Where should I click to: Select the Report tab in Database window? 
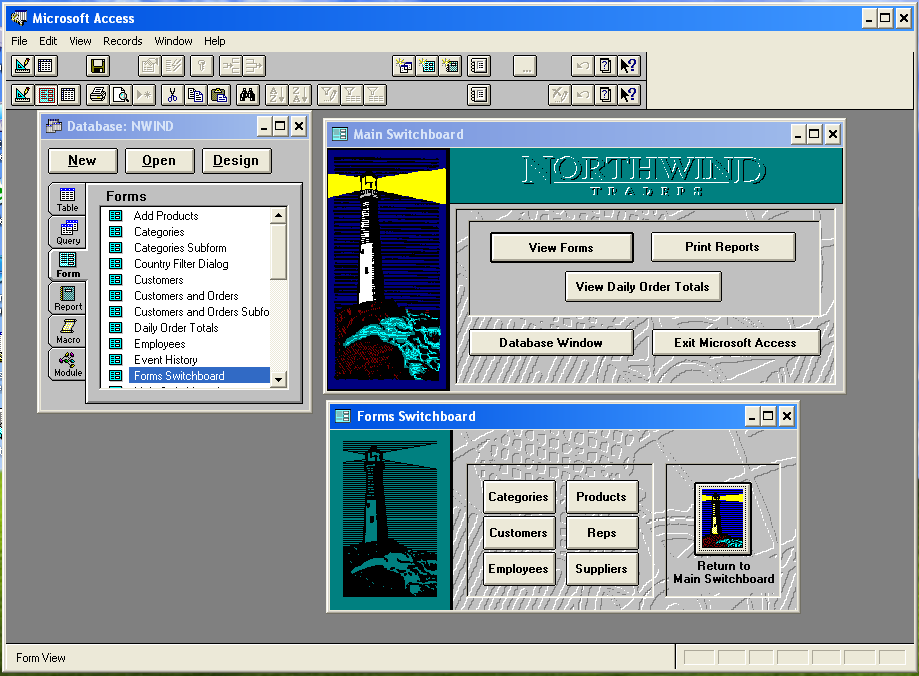pos(68,298)
